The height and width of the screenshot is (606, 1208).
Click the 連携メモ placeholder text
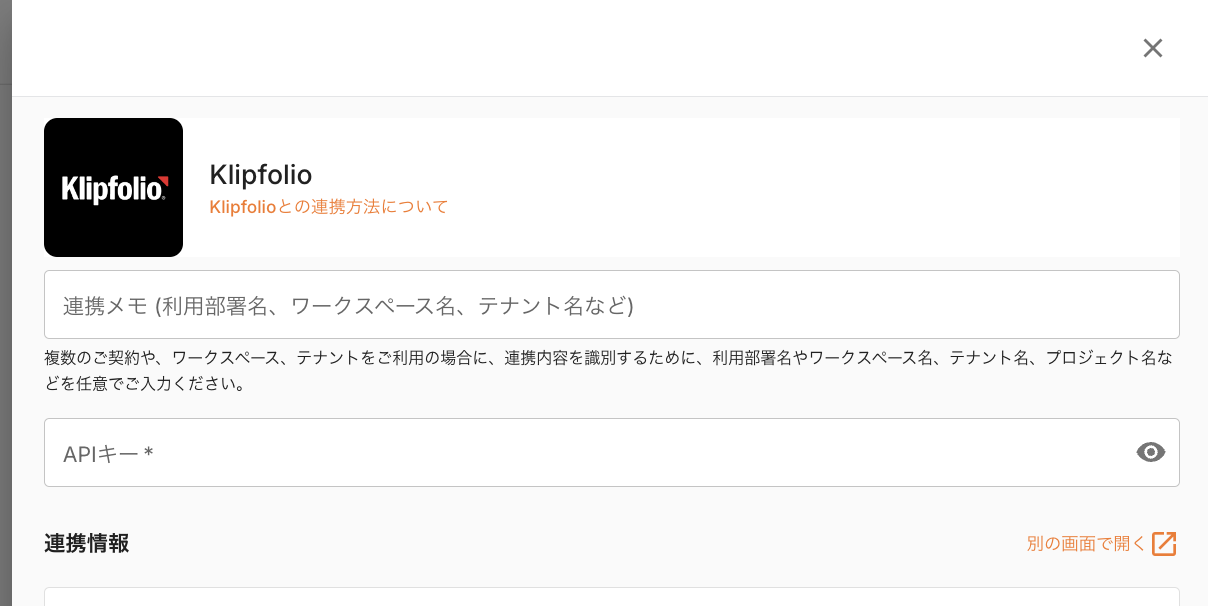pos(348,306)
